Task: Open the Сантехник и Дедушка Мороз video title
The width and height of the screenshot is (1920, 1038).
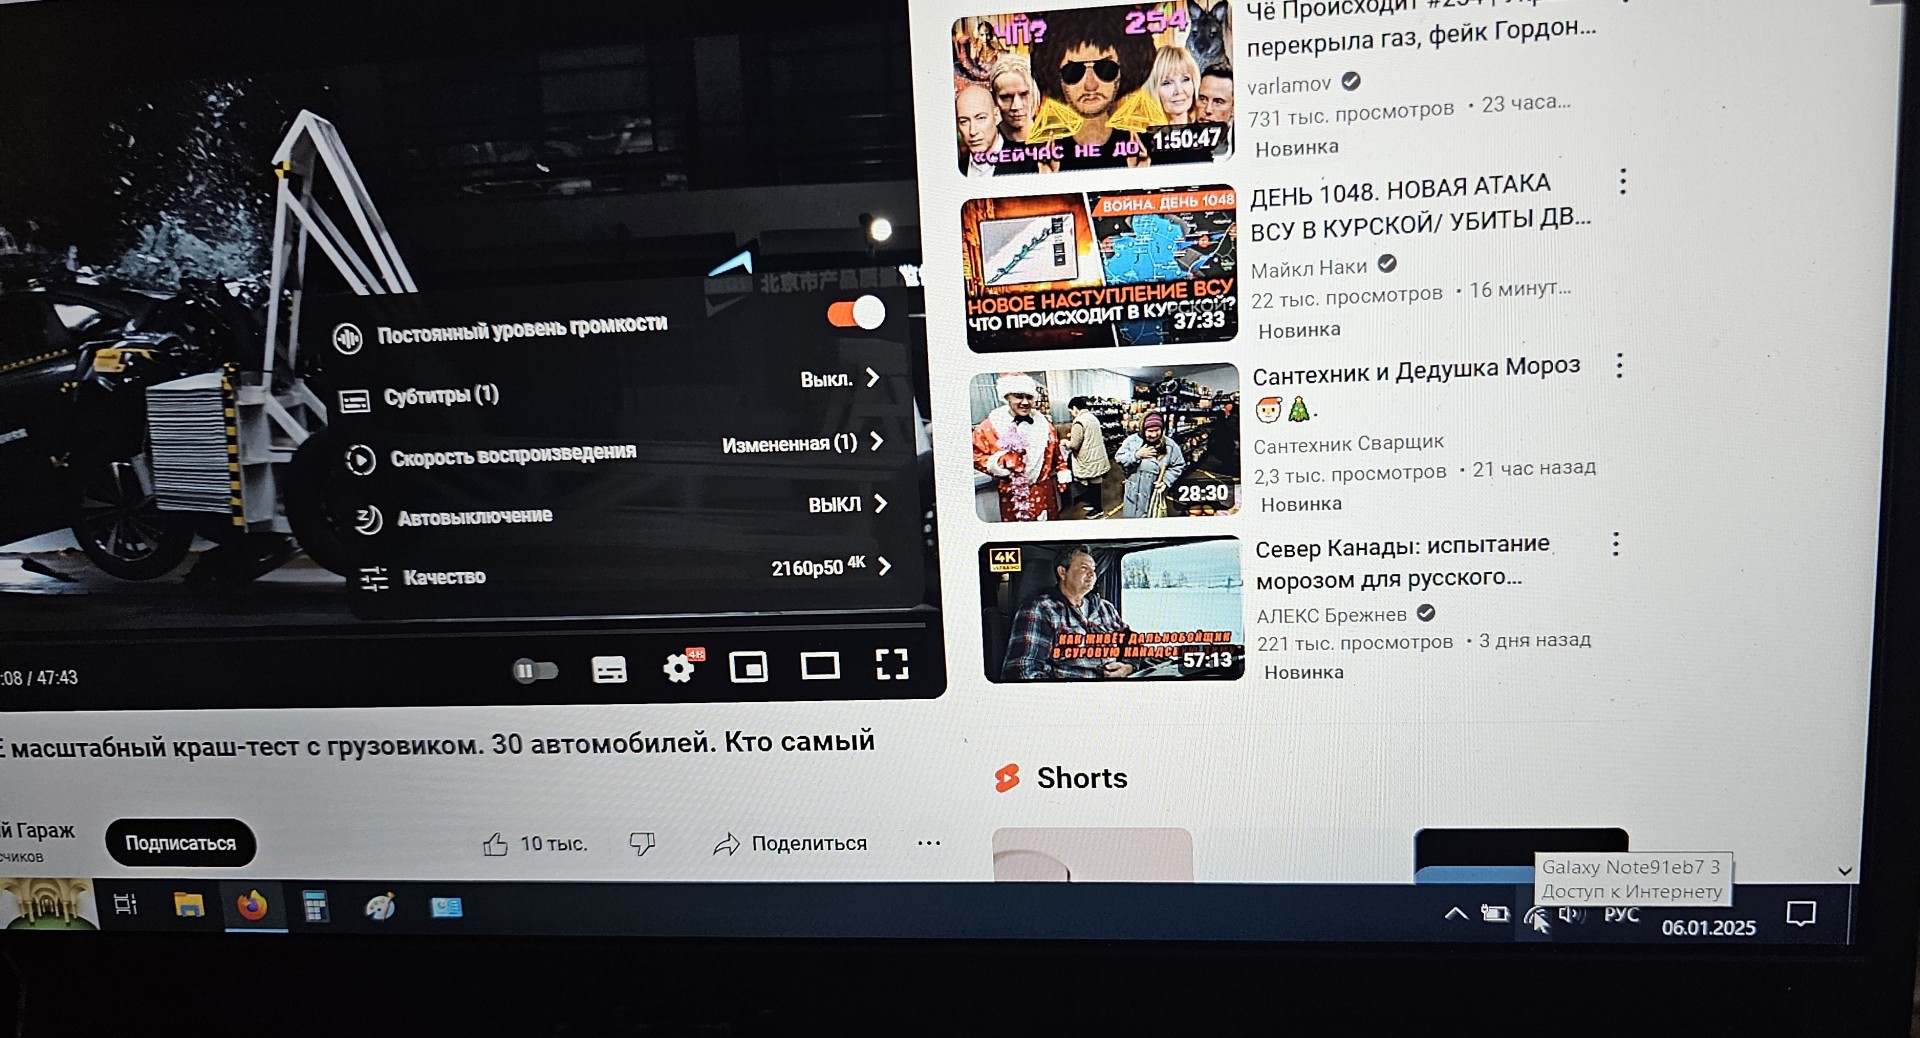Action: [1417, 387]
